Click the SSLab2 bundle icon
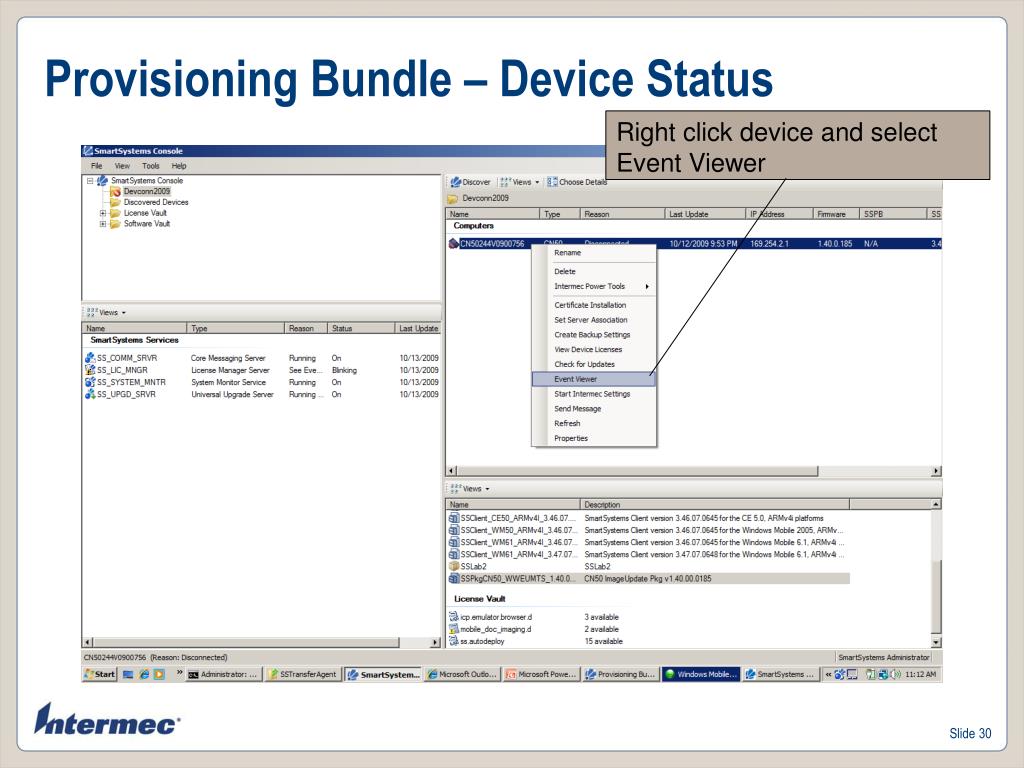This screenshot has width=1024, height=768. tap(454, 566)
